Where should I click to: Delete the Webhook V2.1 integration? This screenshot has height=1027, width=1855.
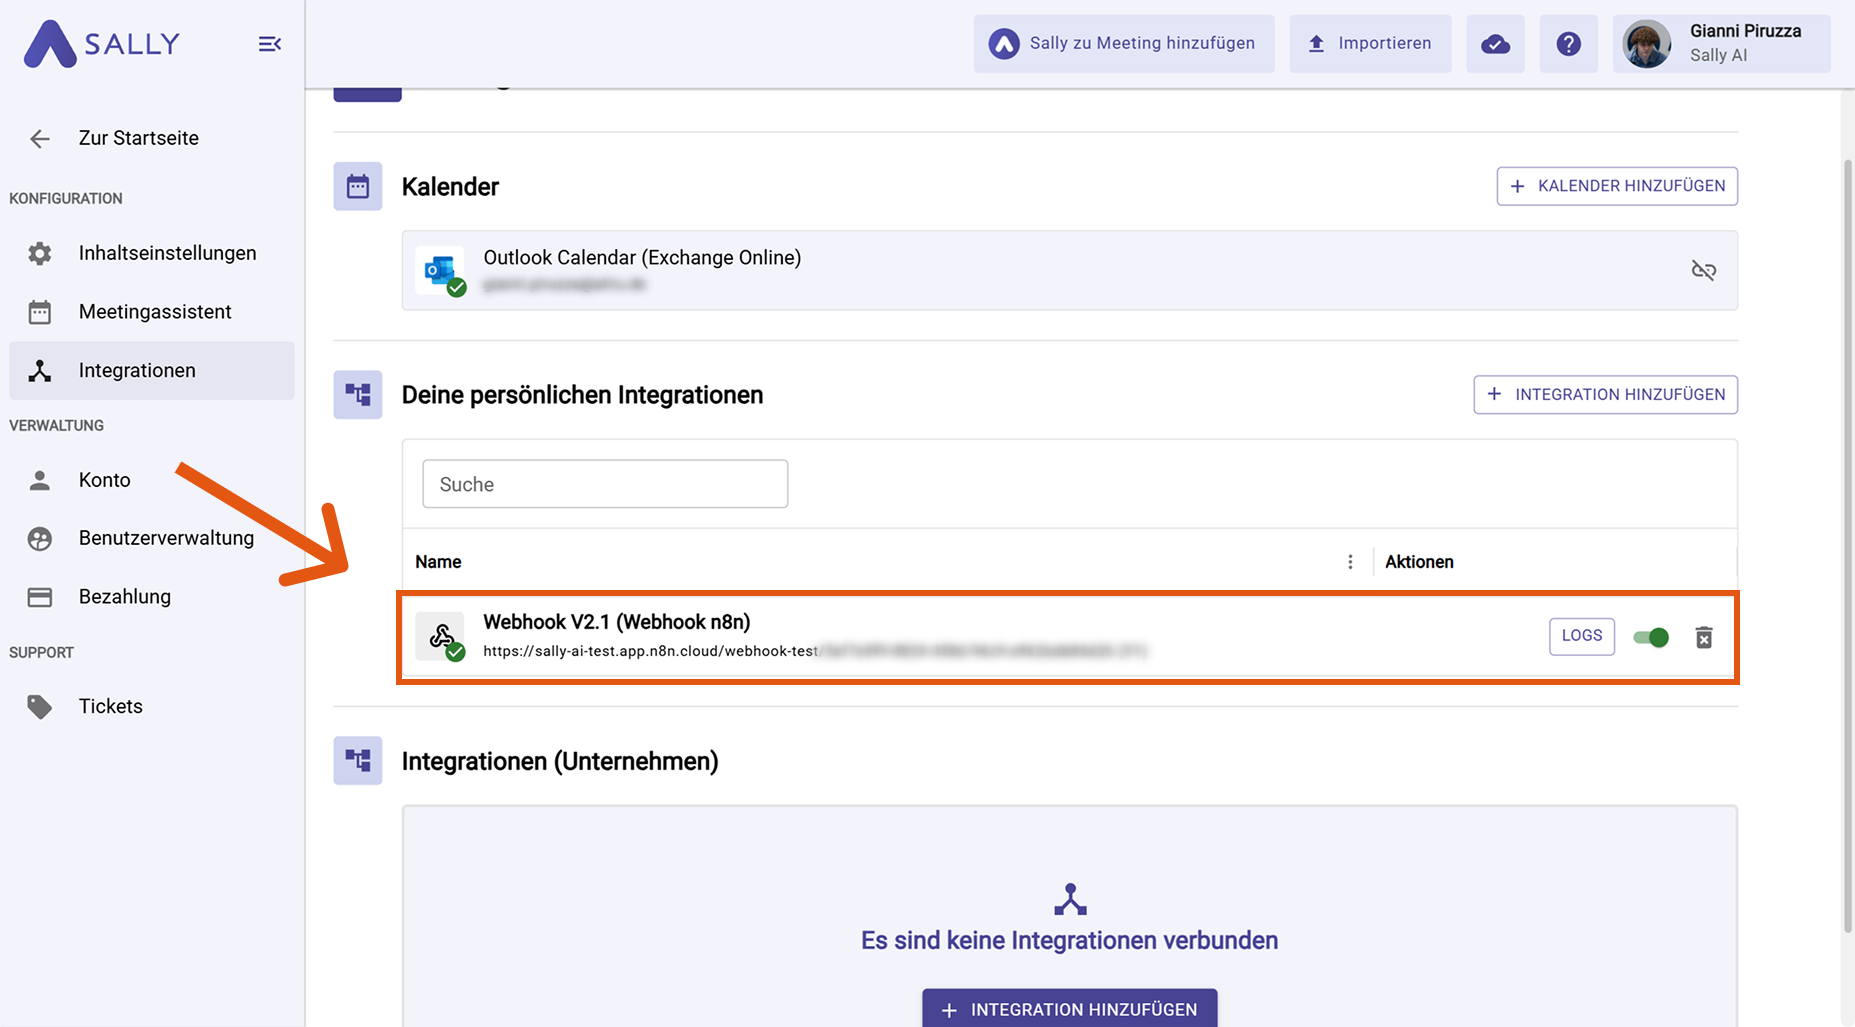[x=1704, y=637]
